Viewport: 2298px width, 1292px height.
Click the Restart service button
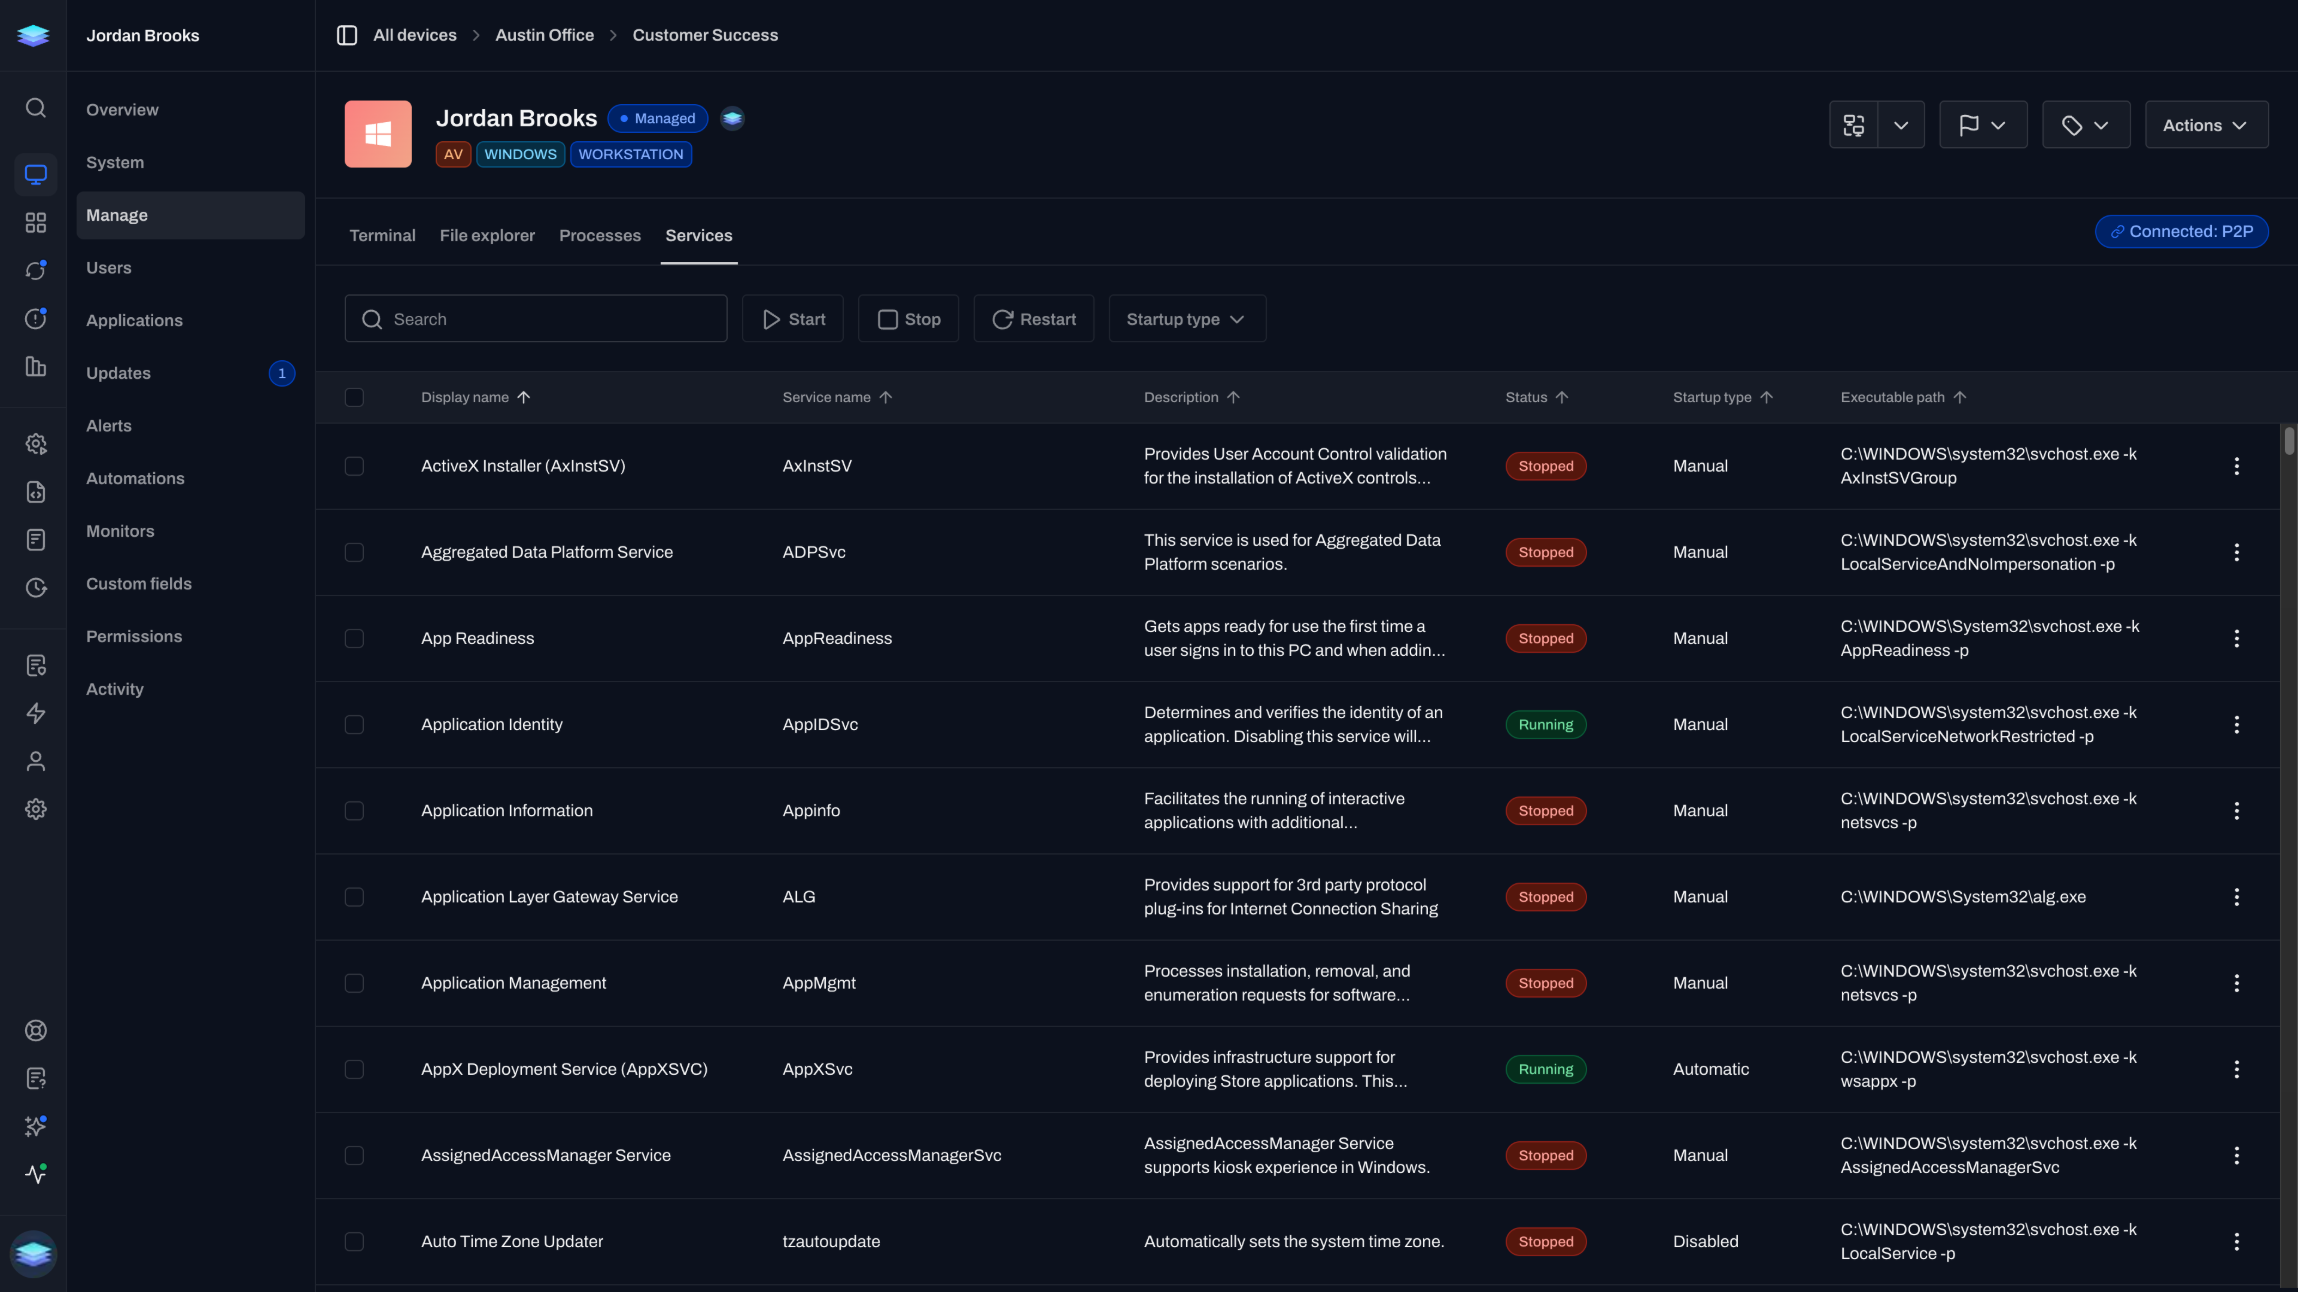click(1033, 319)
